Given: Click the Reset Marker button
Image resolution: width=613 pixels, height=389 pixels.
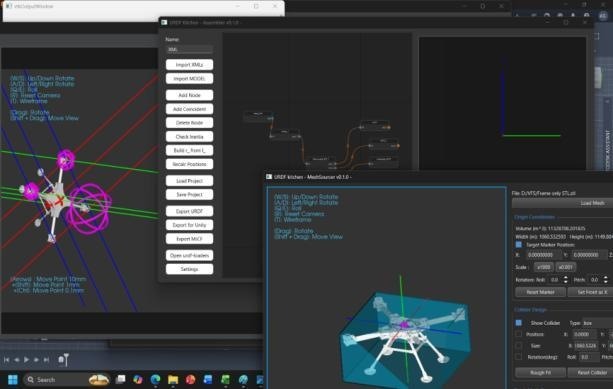Looking at the screenshot, I should click(x=540, y=292).
